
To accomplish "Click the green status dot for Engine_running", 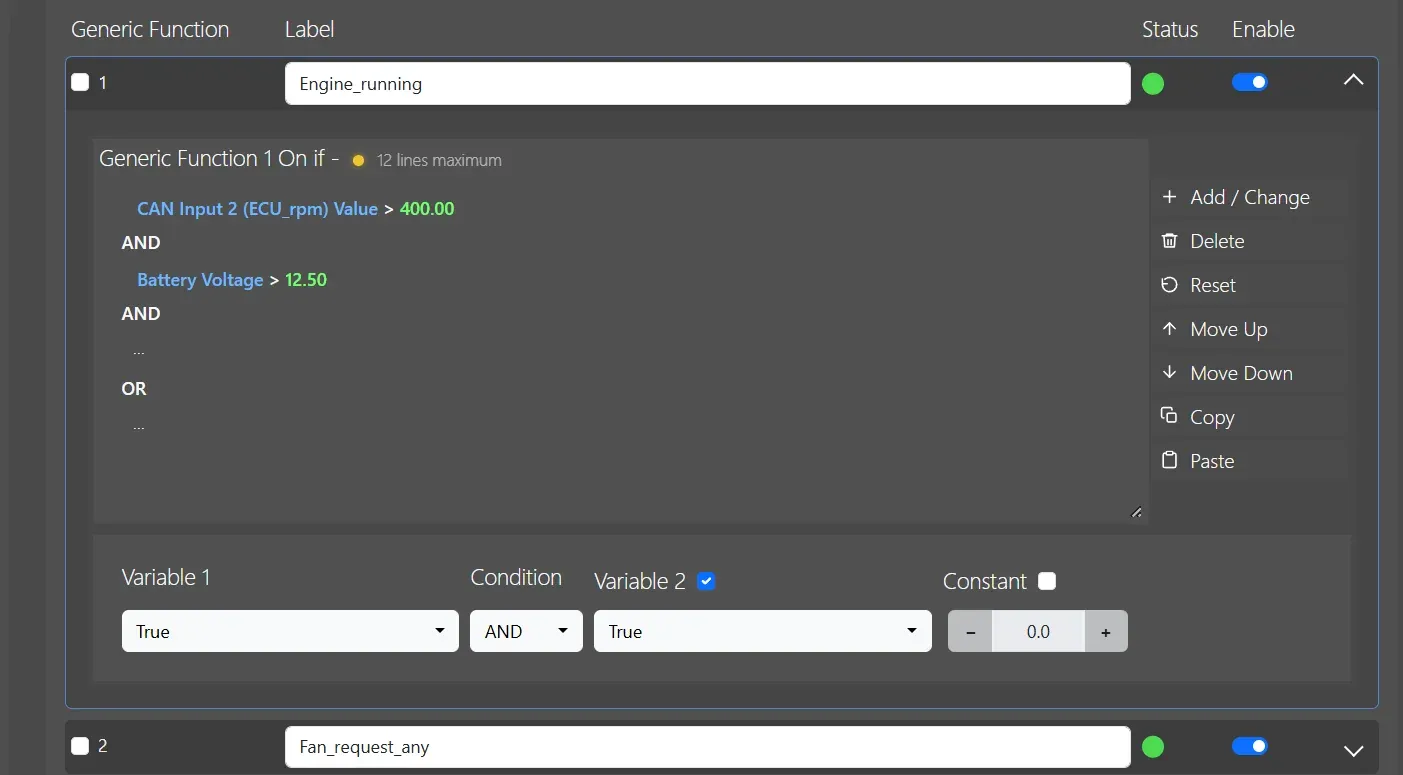I will [1153, 84].
